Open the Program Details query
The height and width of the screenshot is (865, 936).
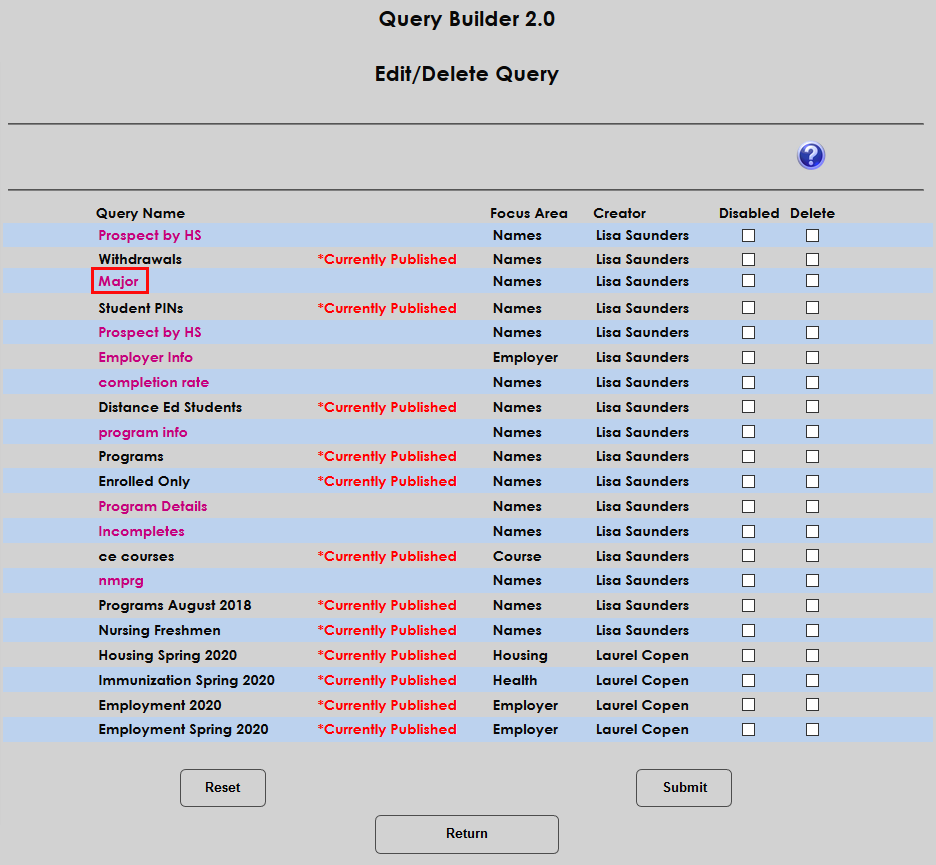152,506
